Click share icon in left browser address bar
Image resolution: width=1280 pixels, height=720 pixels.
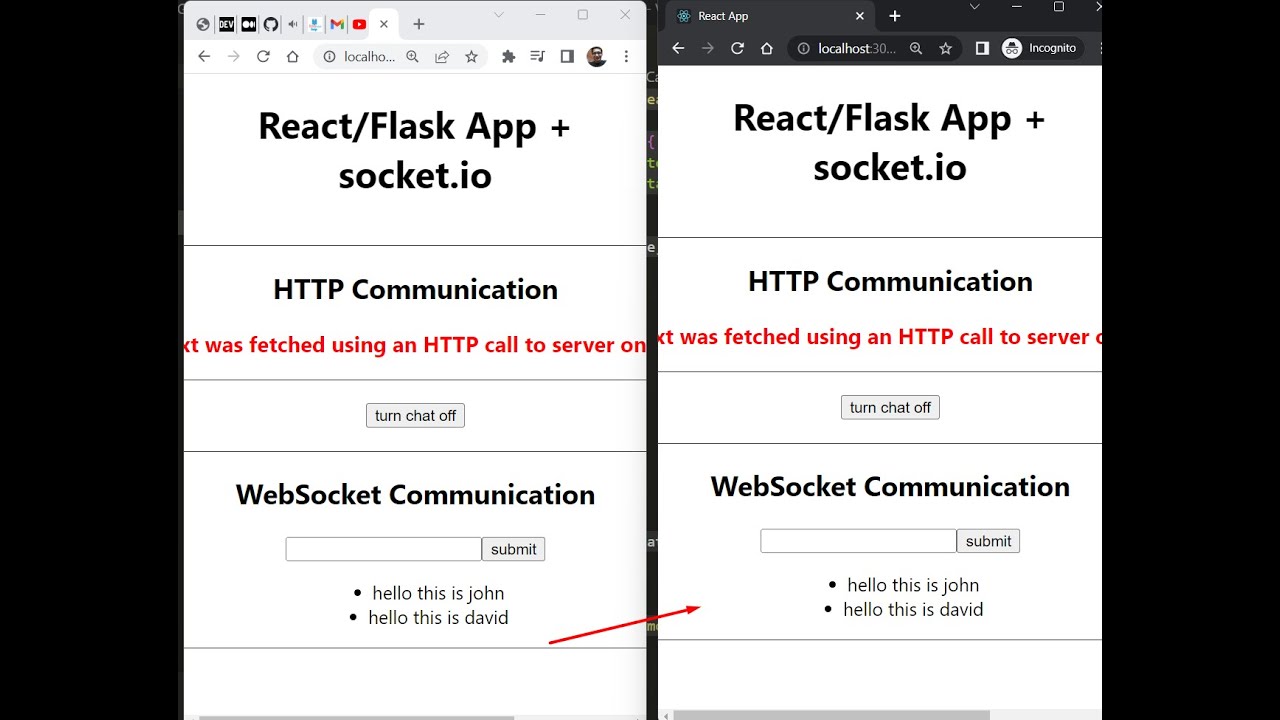pos(442,57)
